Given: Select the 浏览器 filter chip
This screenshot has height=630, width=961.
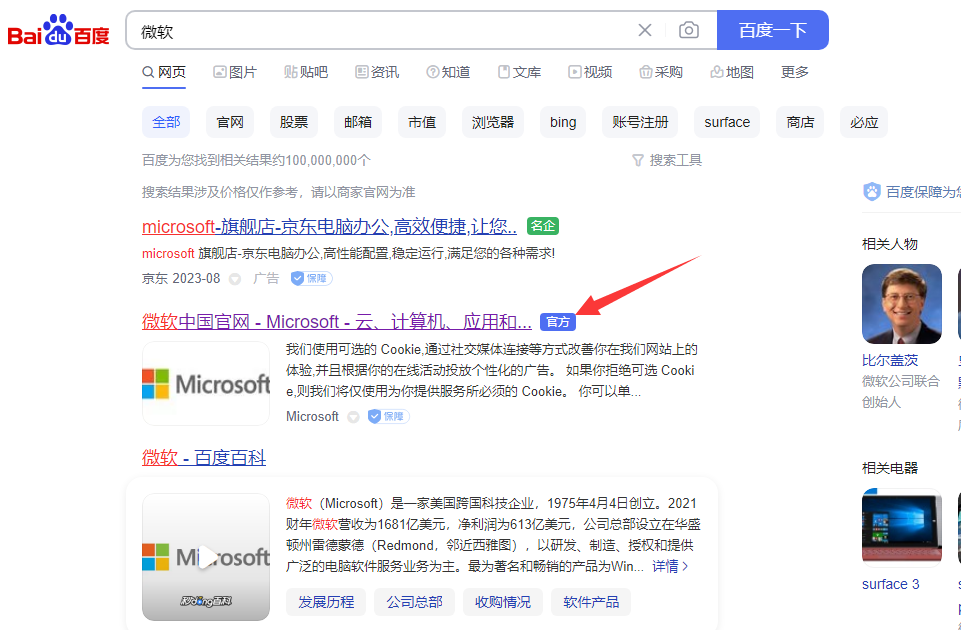Looking at the screenshot, I should (x=493, y=122).
